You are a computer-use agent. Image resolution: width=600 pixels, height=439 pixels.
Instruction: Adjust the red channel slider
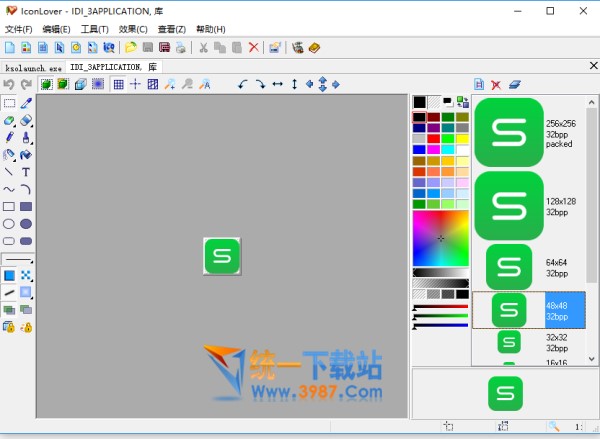[441, 307]
